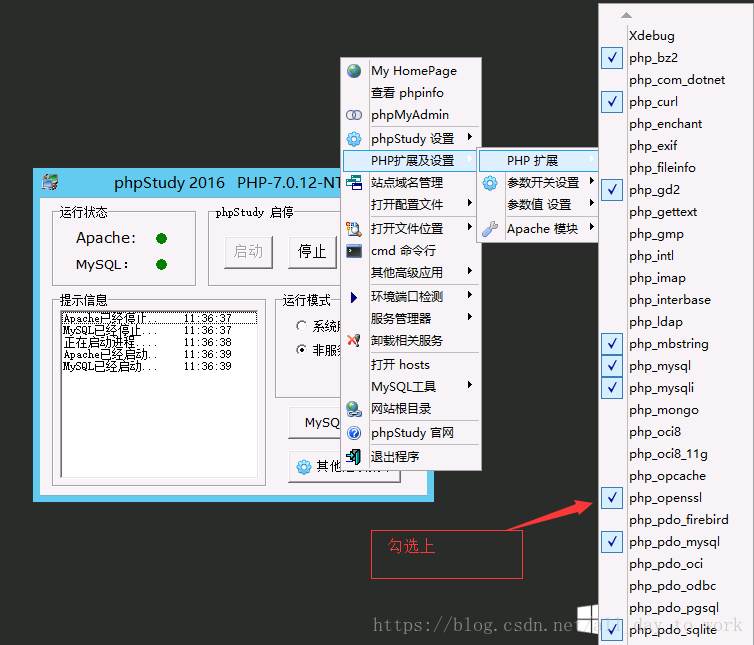Expand the 参数值 设置 submenu
The width and height of the screenshot is (754, 645).
click(539, 205)
